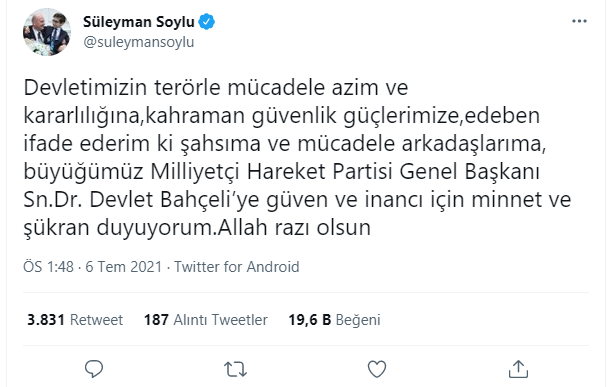Retweet using the arrows icon

coord(235,369)
